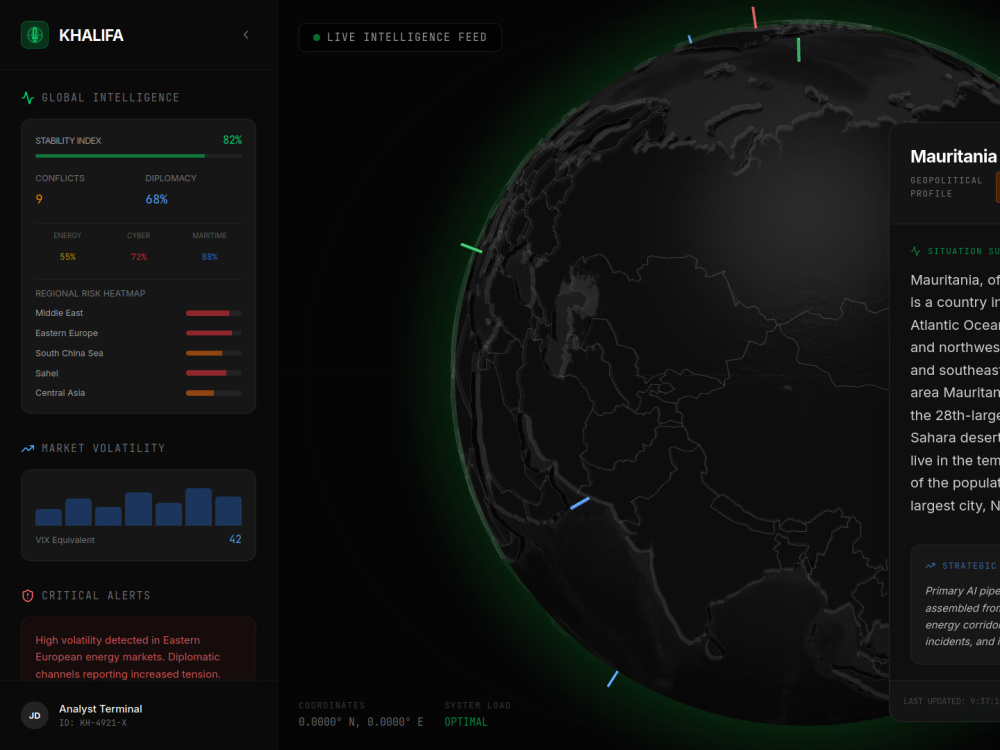Viewport: 1000px width, 750px height.
Task: Open the Analyst Terminal profile name
Action: click(x=100, y=709)
